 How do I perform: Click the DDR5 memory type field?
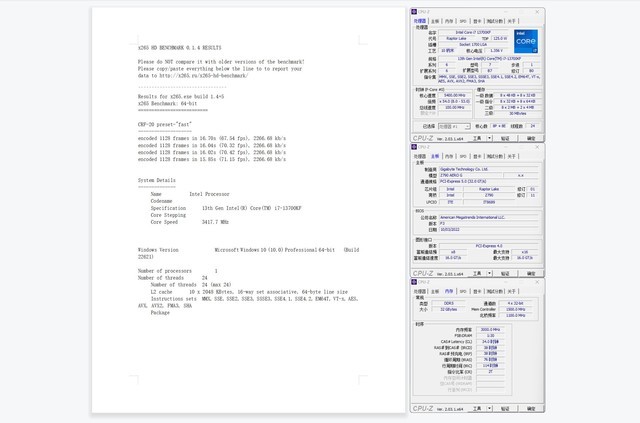click(x=448, y=303)
